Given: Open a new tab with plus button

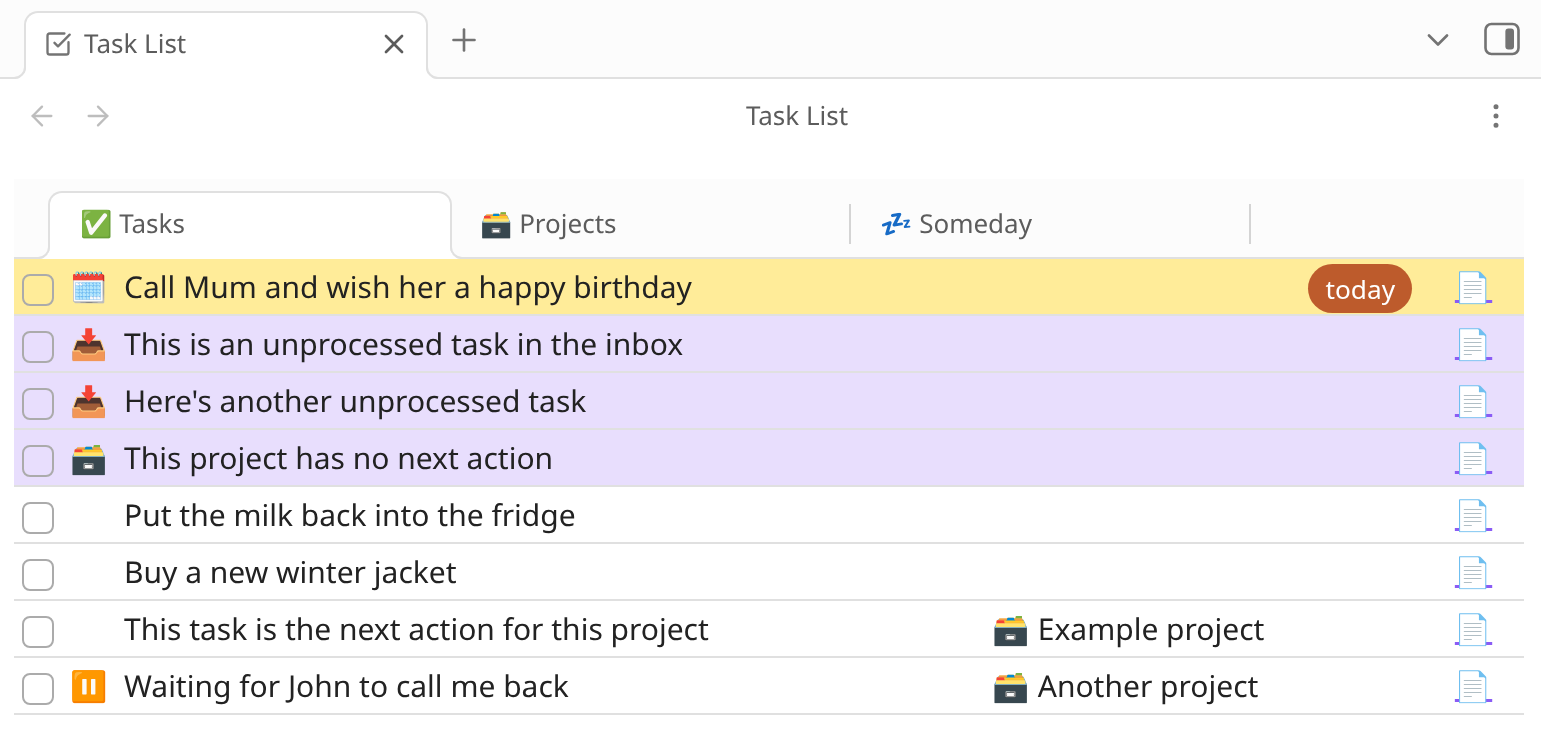Looking at the screenshot, I should 464,40.
